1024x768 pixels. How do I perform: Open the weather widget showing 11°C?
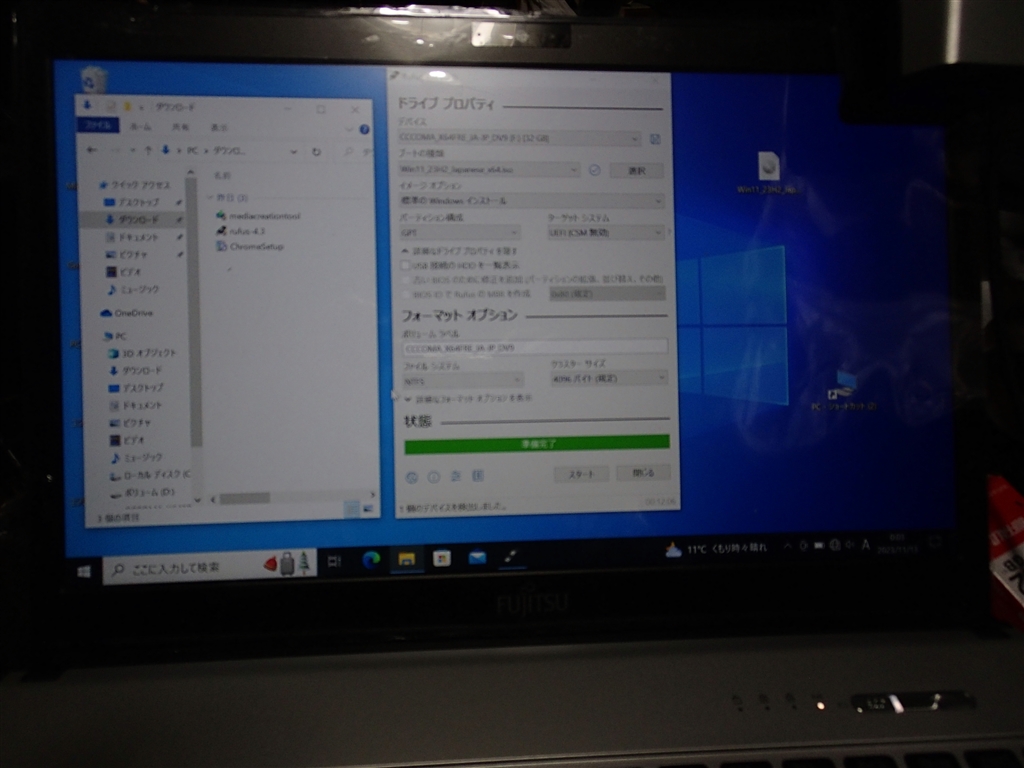(x=716, y=549)
